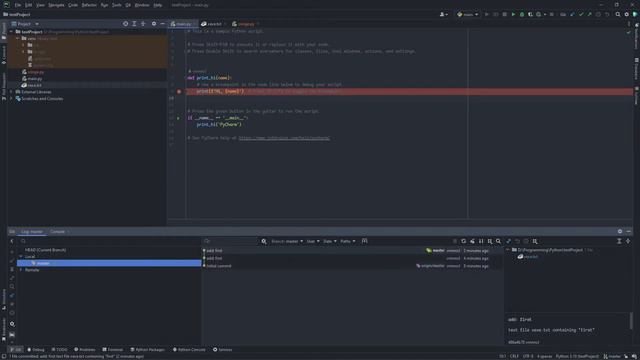Viewport: 640px width, 360px height.
Task: Open the Paths filter dropdown
Action: [348, 241]
